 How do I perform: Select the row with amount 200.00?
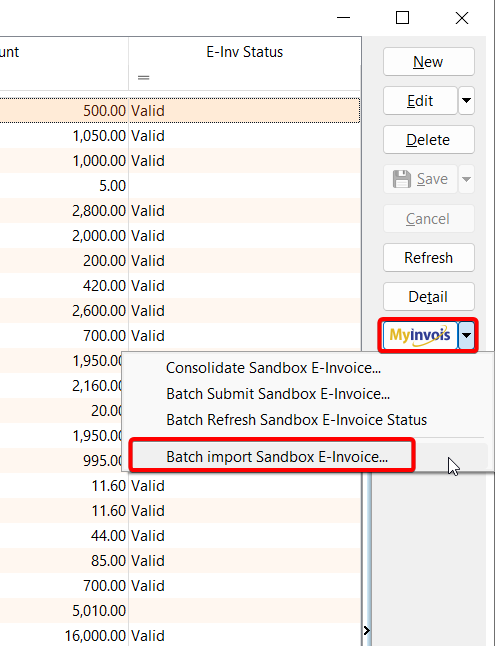(180, 260)
